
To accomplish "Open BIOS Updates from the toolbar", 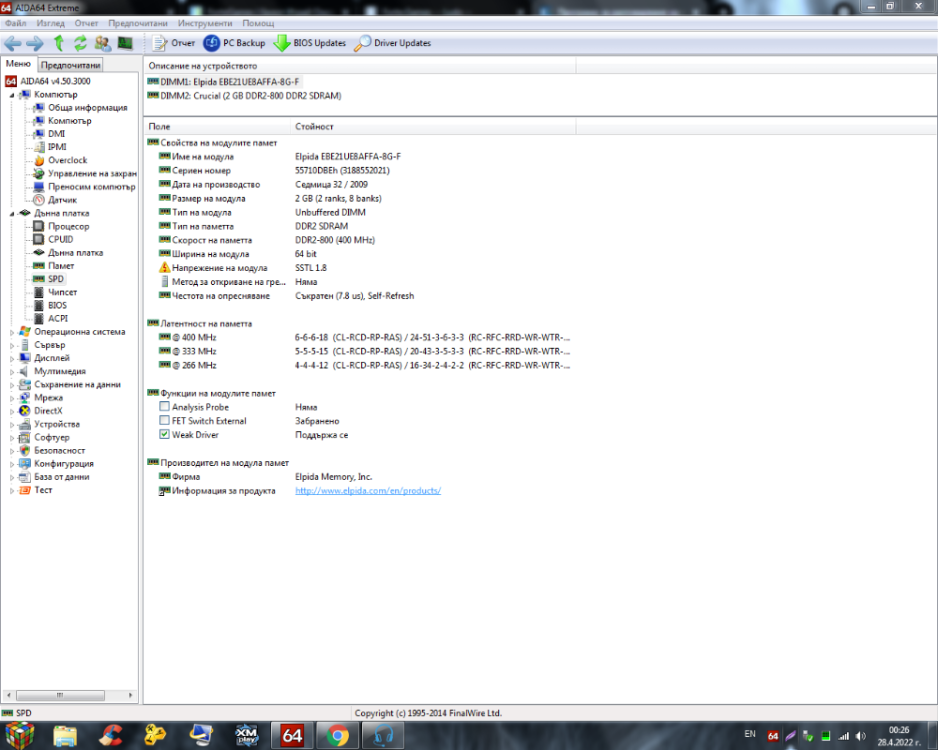I will [x=310, y=43].
